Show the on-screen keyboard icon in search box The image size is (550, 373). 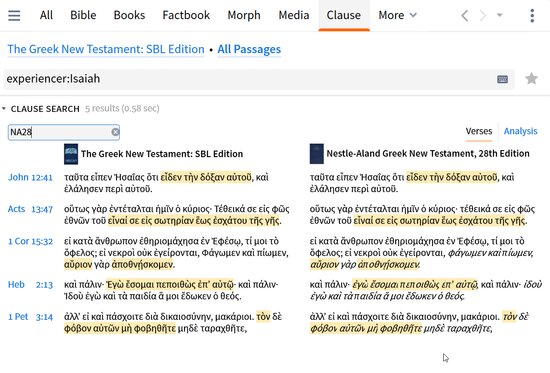pos(502,79)
